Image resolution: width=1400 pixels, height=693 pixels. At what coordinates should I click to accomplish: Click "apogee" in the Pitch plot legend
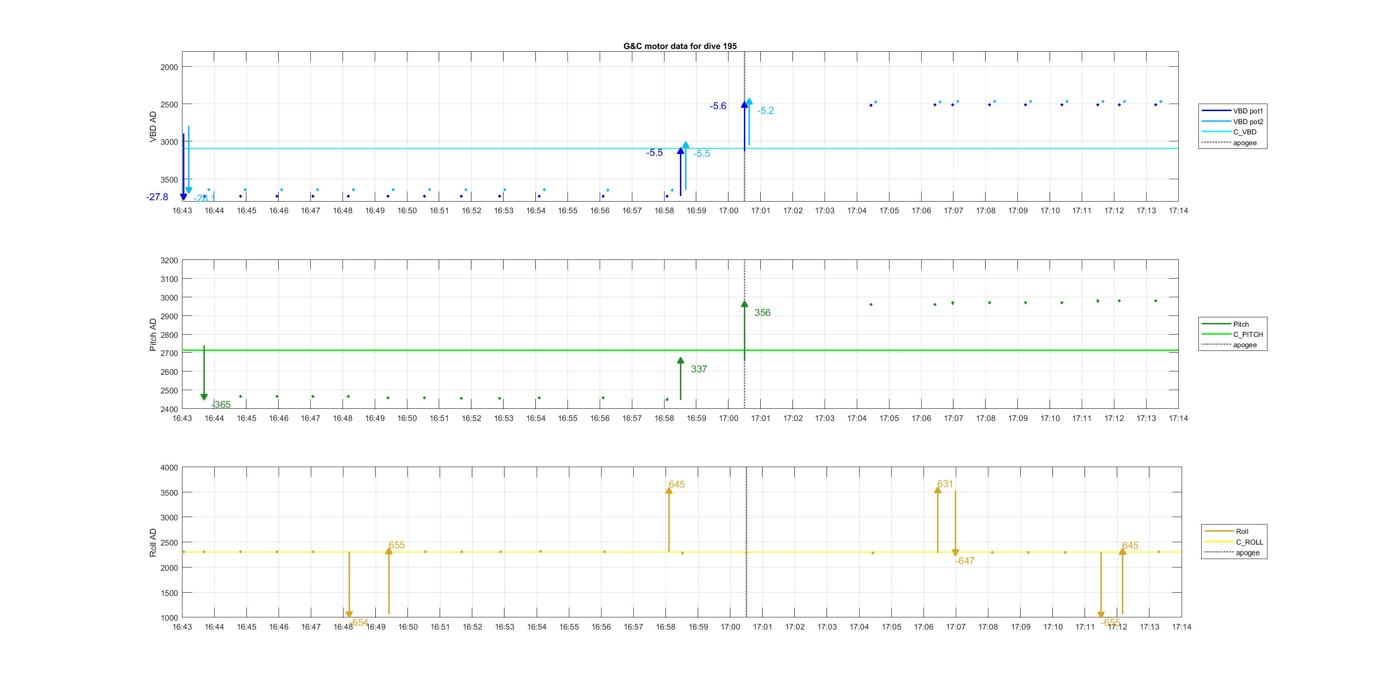(x=1230, y=345)
